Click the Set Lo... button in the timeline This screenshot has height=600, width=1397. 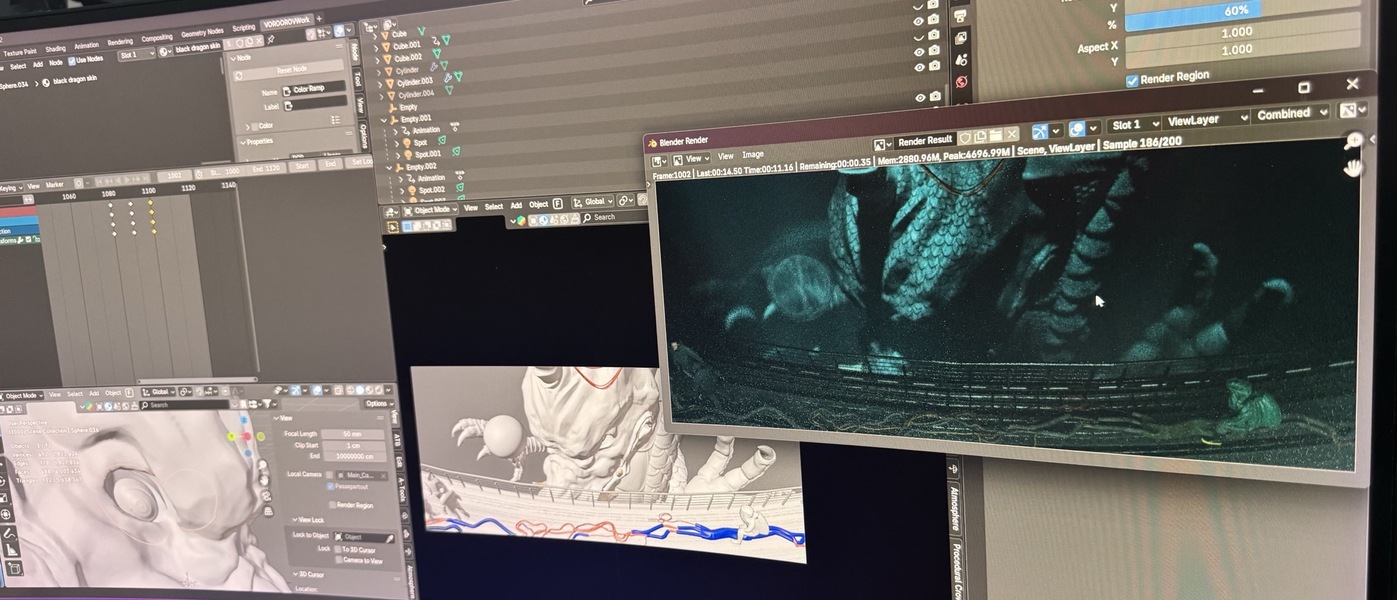pos(360,162)
